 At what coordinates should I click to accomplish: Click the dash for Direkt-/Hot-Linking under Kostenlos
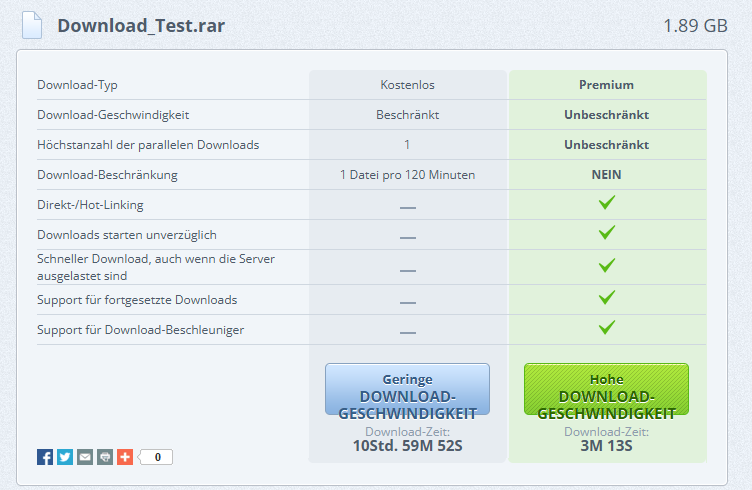[x=408, y=208]
